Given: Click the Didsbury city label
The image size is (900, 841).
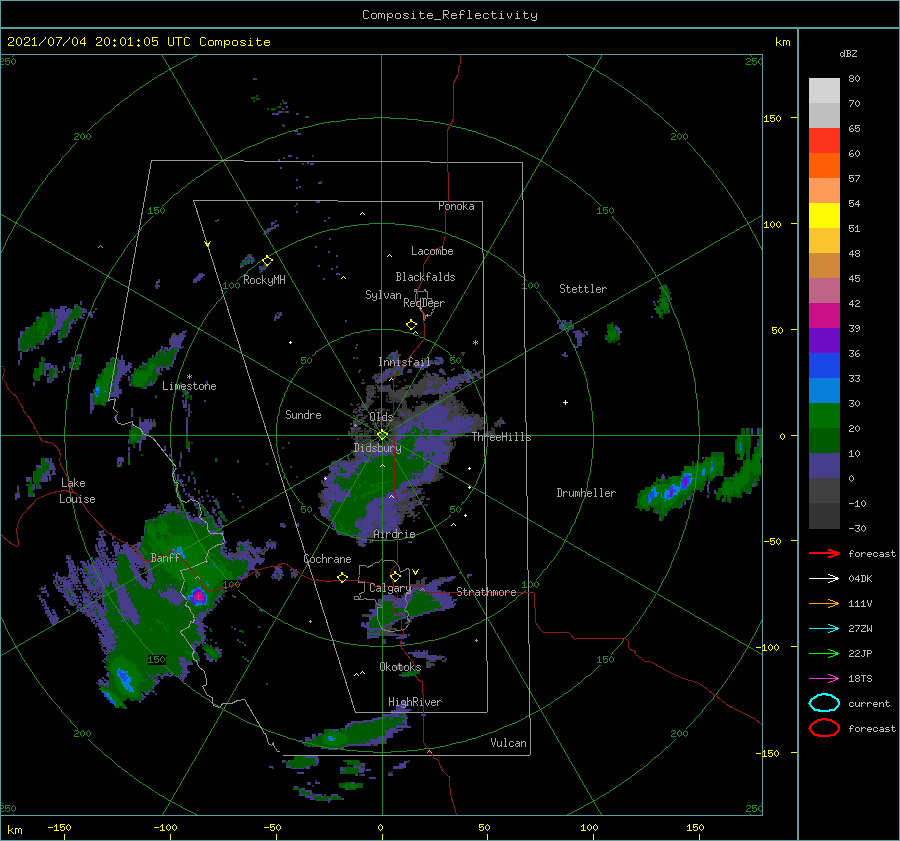Looking at the screenshot, I should 377,448.
